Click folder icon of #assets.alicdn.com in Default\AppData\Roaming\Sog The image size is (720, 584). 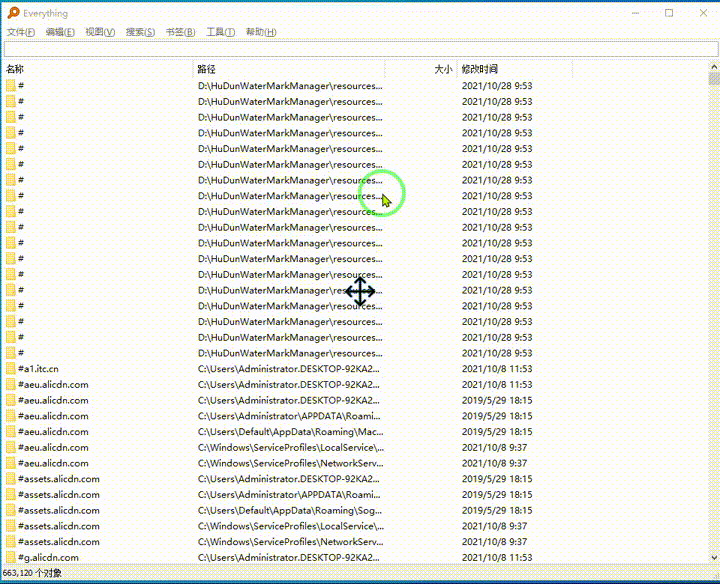click(x=11, y=510)
